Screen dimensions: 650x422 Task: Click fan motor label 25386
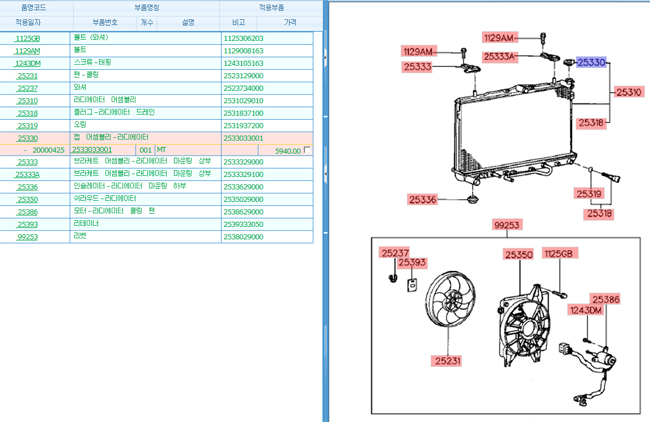point(605,299)
